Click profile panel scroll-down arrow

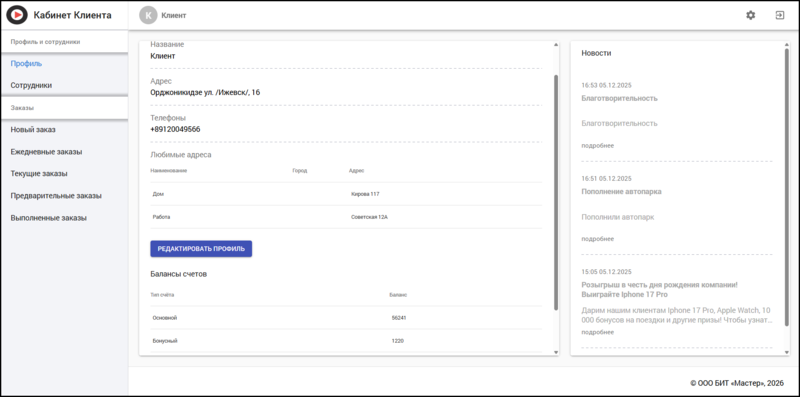coord(556,352)
